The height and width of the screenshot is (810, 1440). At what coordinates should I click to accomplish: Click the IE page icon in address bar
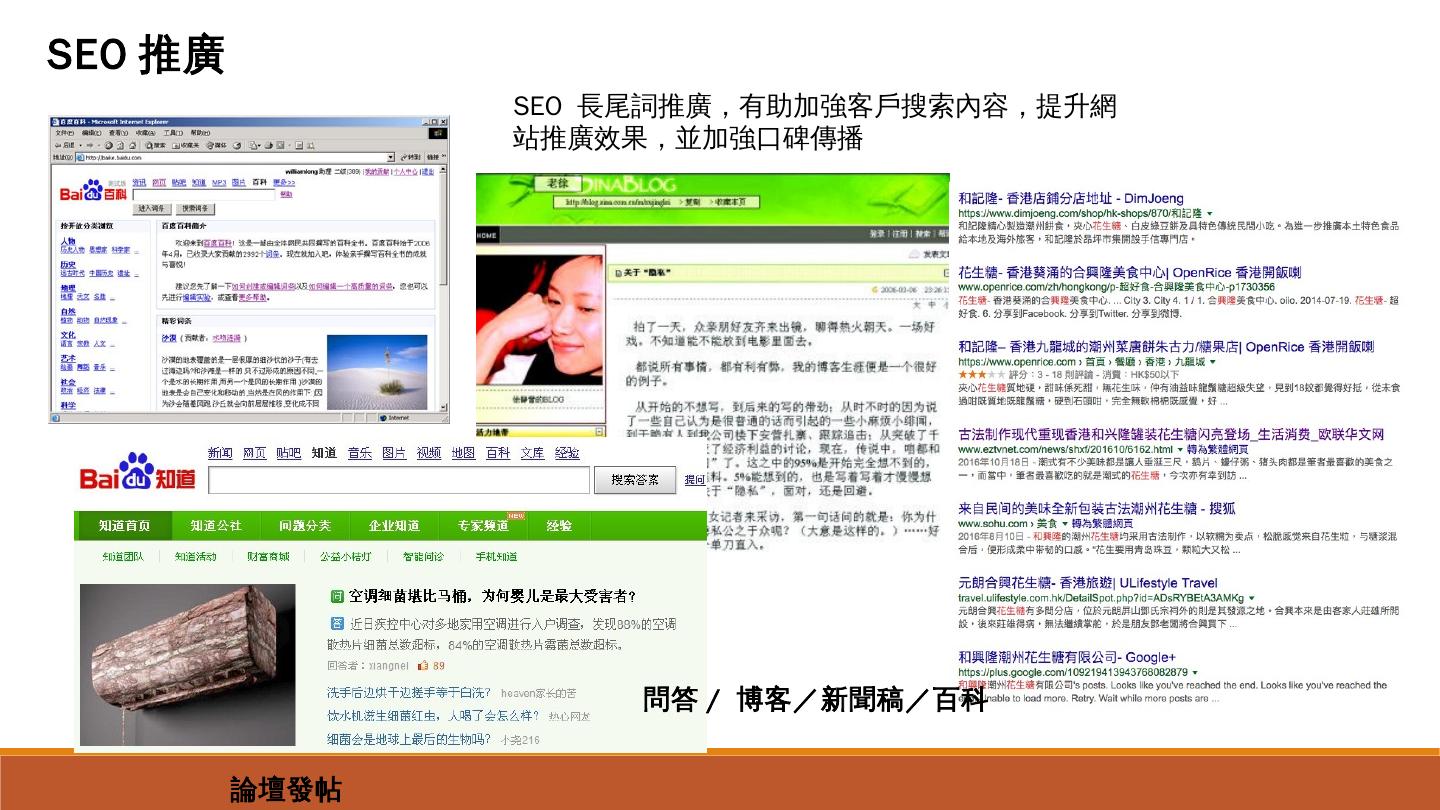pyautogui.click(x=79, y=158)
